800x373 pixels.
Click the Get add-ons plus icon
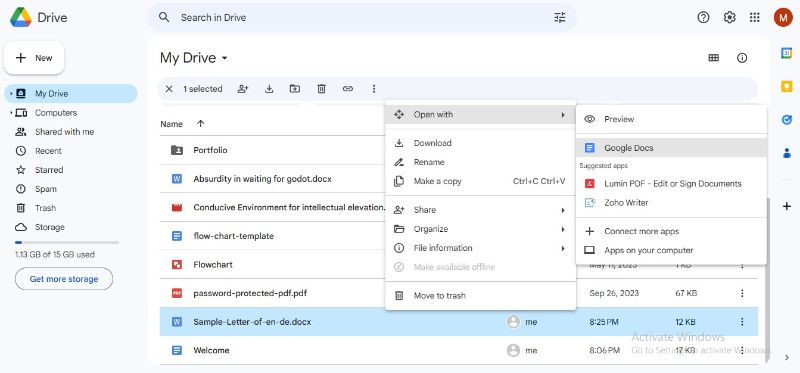pos(786,206)
